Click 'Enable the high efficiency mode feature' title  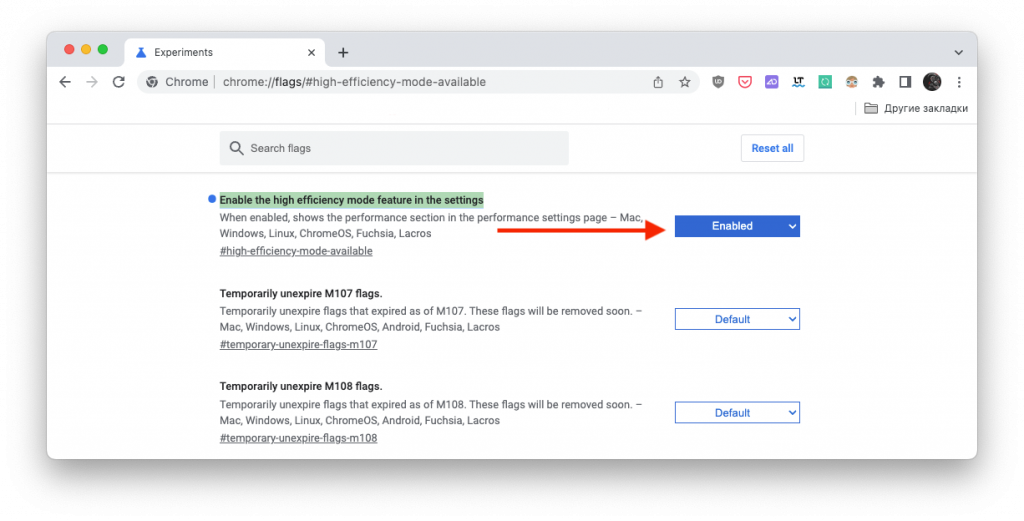click(351, 200)
